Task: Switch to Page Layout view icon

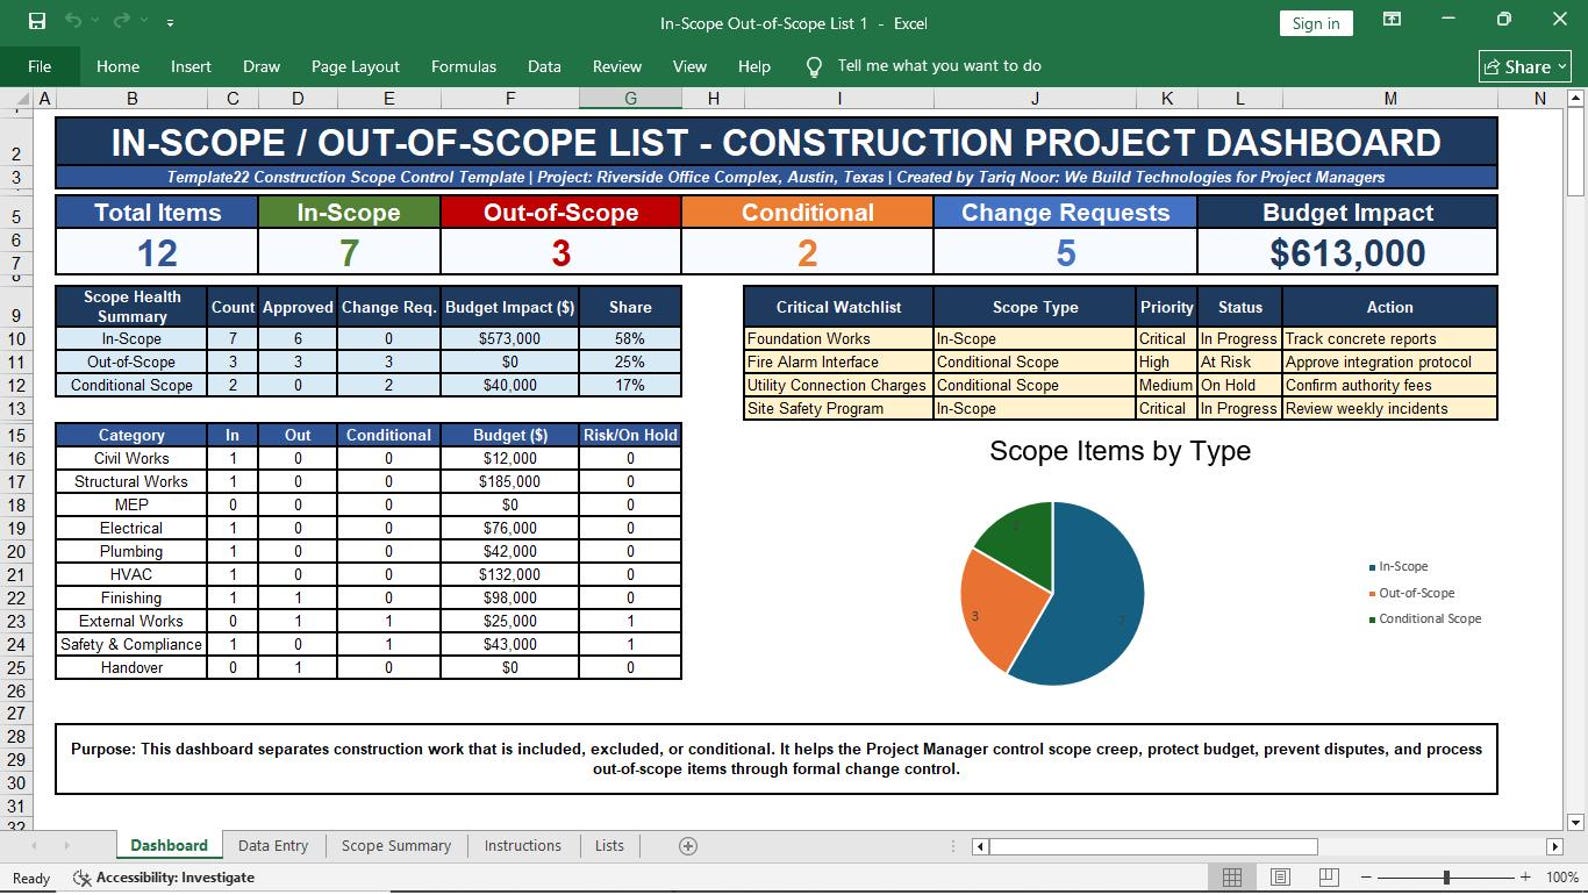Action: coord(1280,877)
